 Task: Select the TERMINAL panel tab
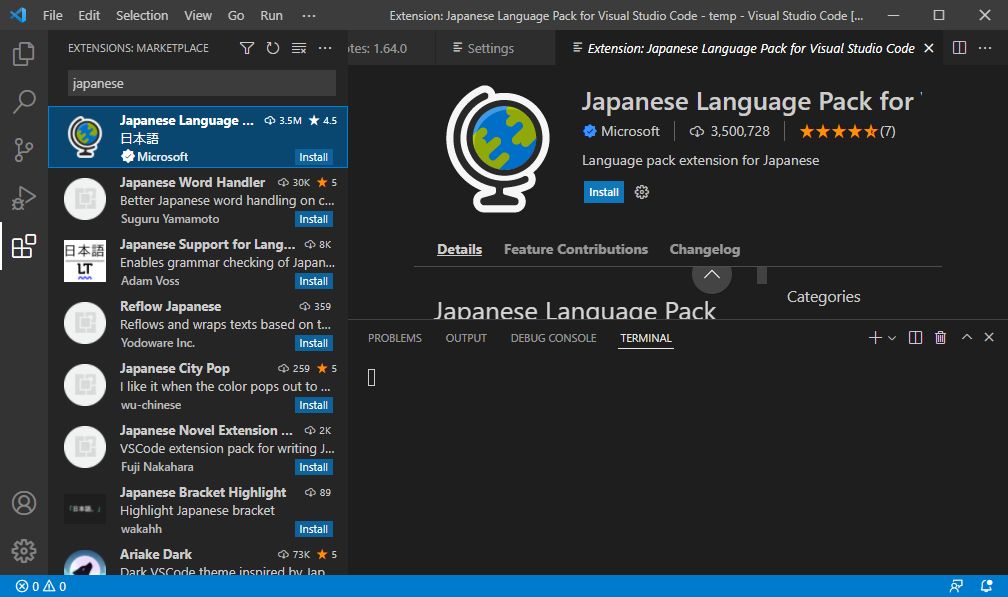click(645, 338)
